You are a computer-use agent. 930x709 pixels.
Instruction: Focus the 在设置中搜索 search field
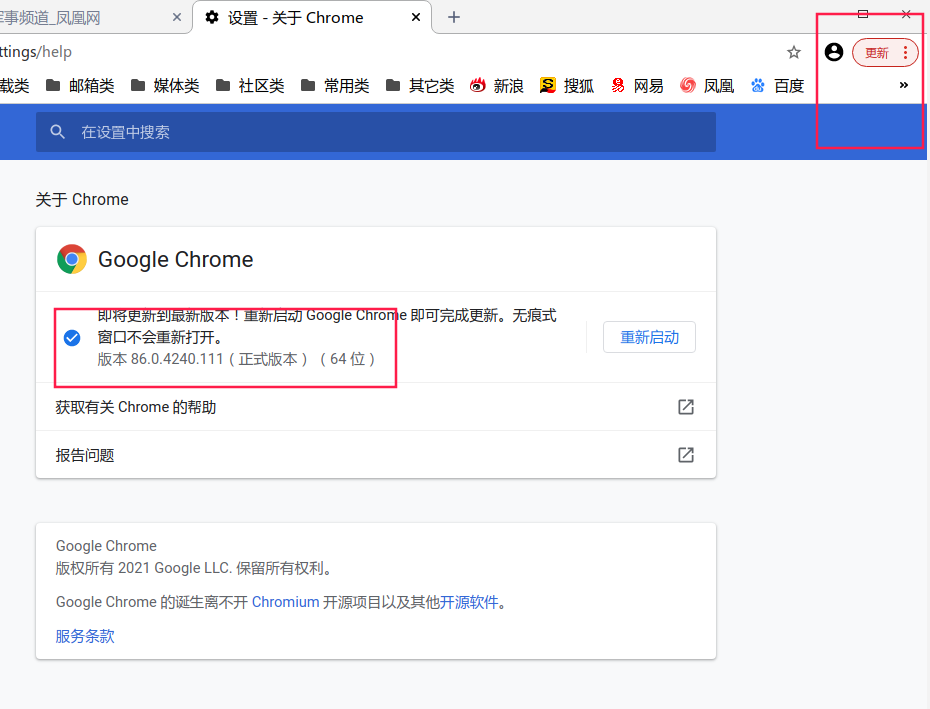(x=390, y=132)
